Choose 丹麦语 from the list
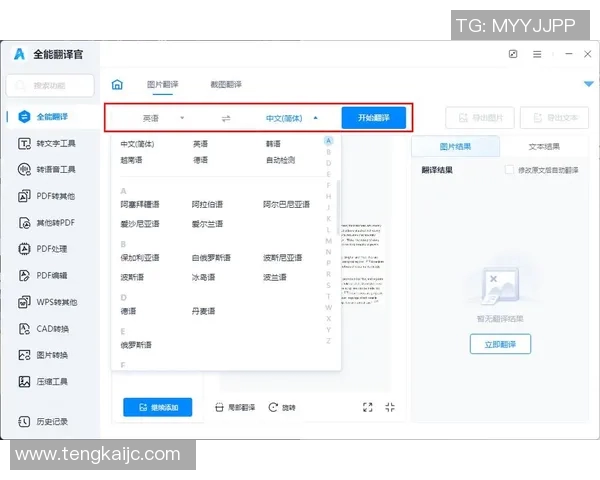The image size is (600, 480). (203, 311)
